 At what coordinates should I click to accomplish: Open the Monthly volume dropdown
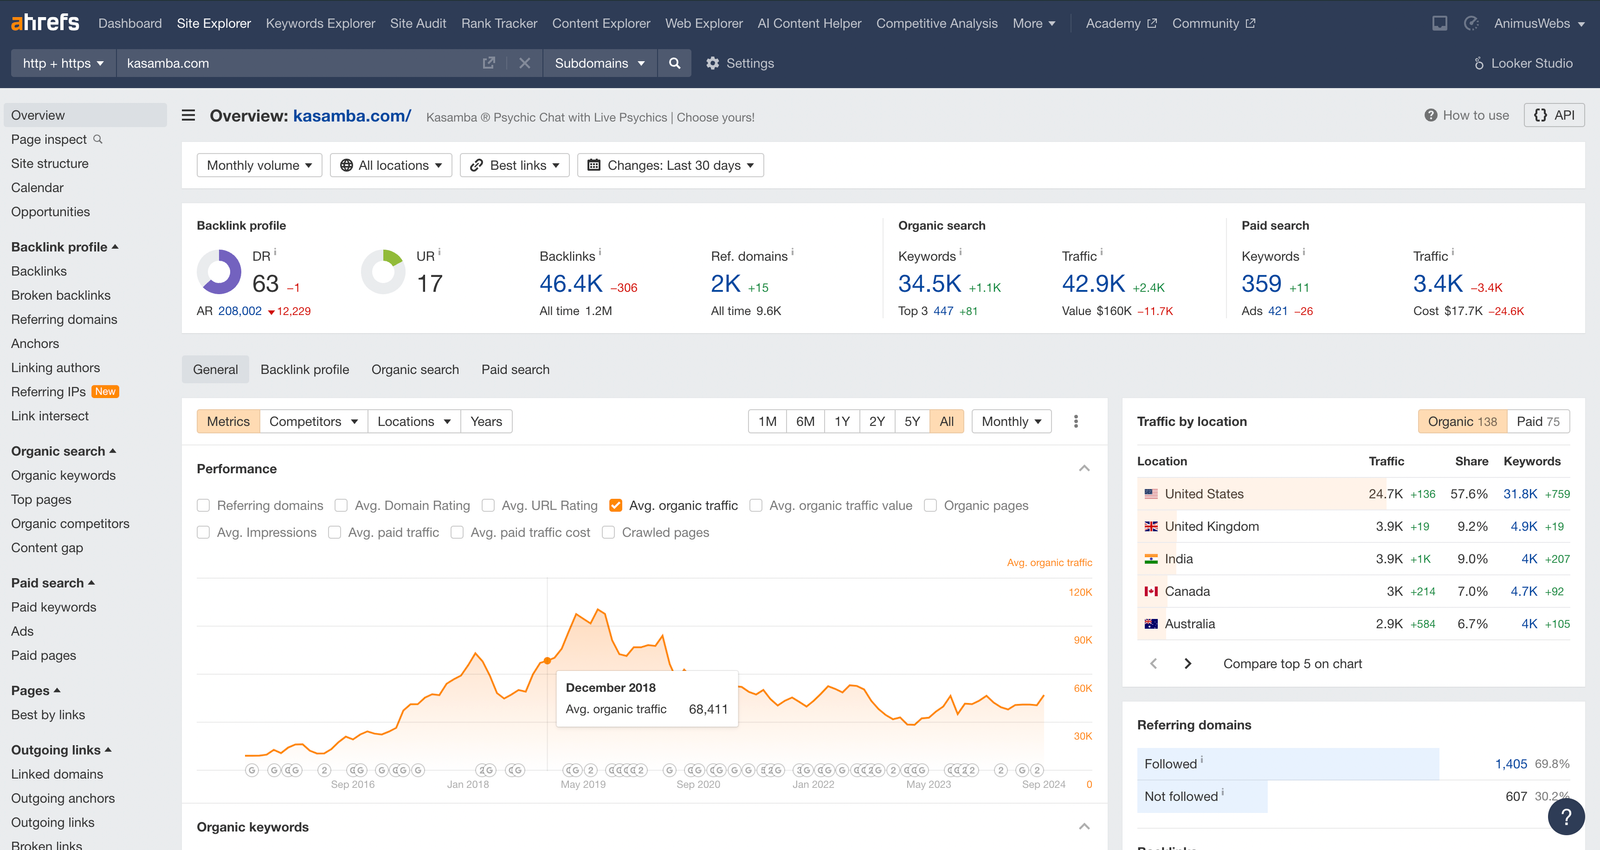[x=259, y=165]
